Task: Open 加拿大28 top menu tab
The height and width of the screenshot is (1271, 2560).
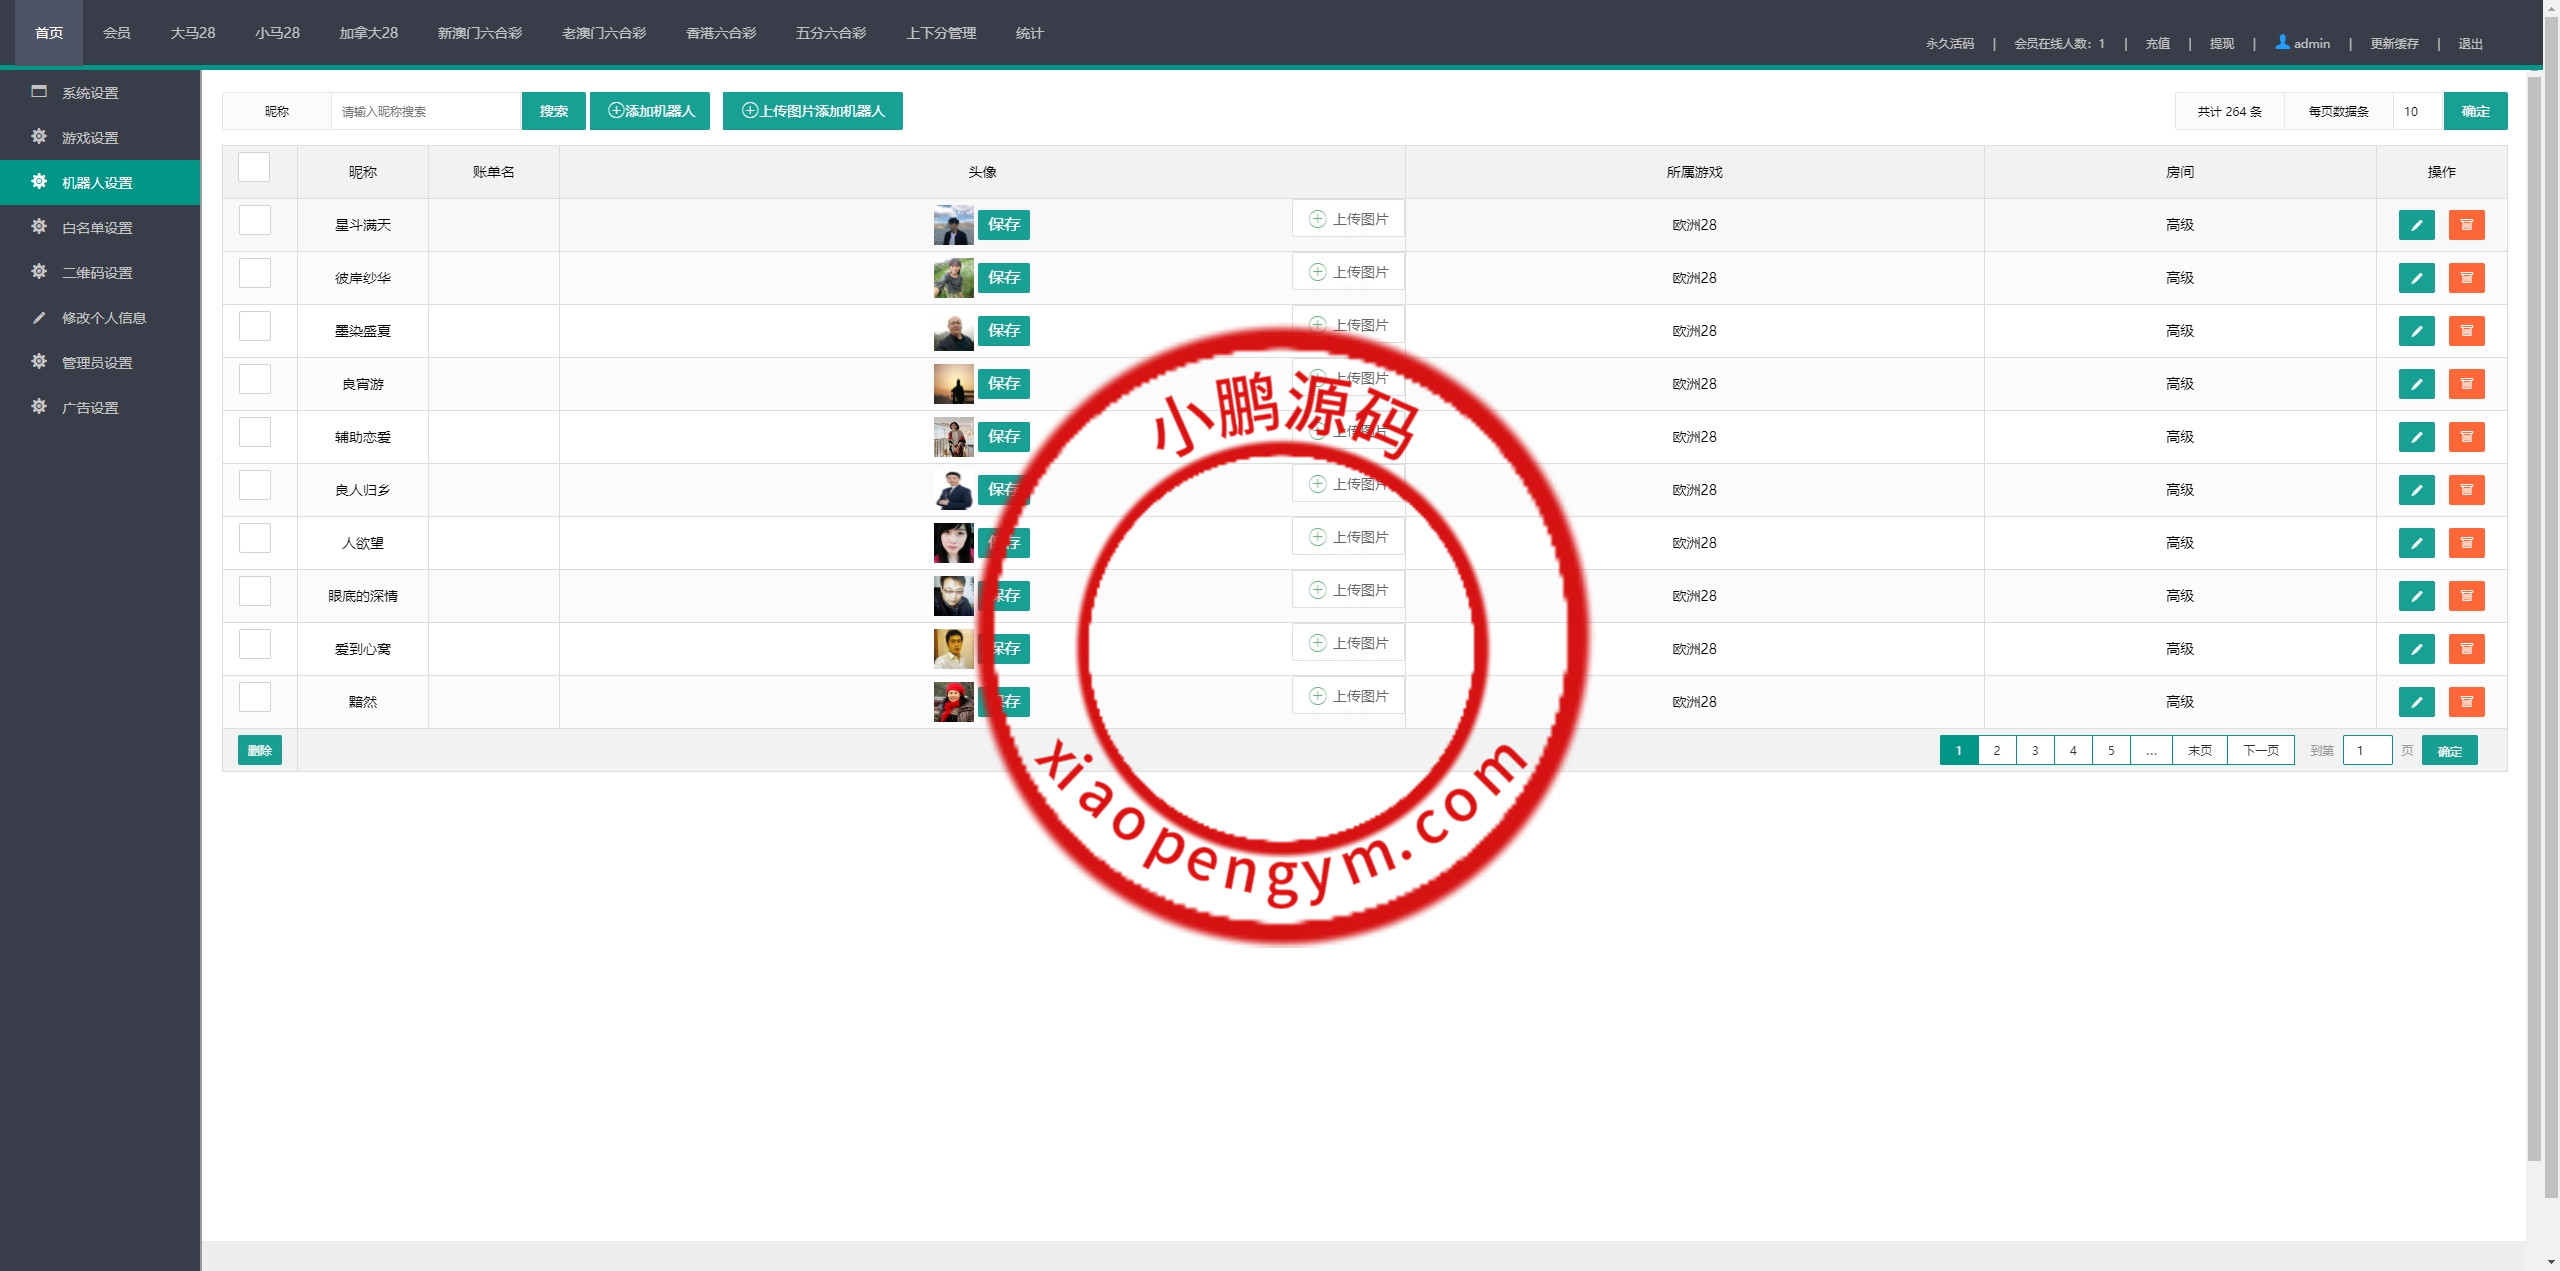Action: 368,33
